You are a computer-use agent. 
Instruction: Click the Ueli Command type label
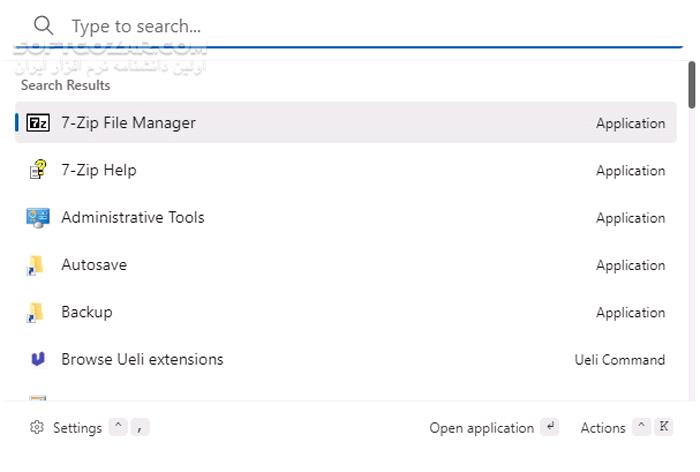tap(620, 359)
